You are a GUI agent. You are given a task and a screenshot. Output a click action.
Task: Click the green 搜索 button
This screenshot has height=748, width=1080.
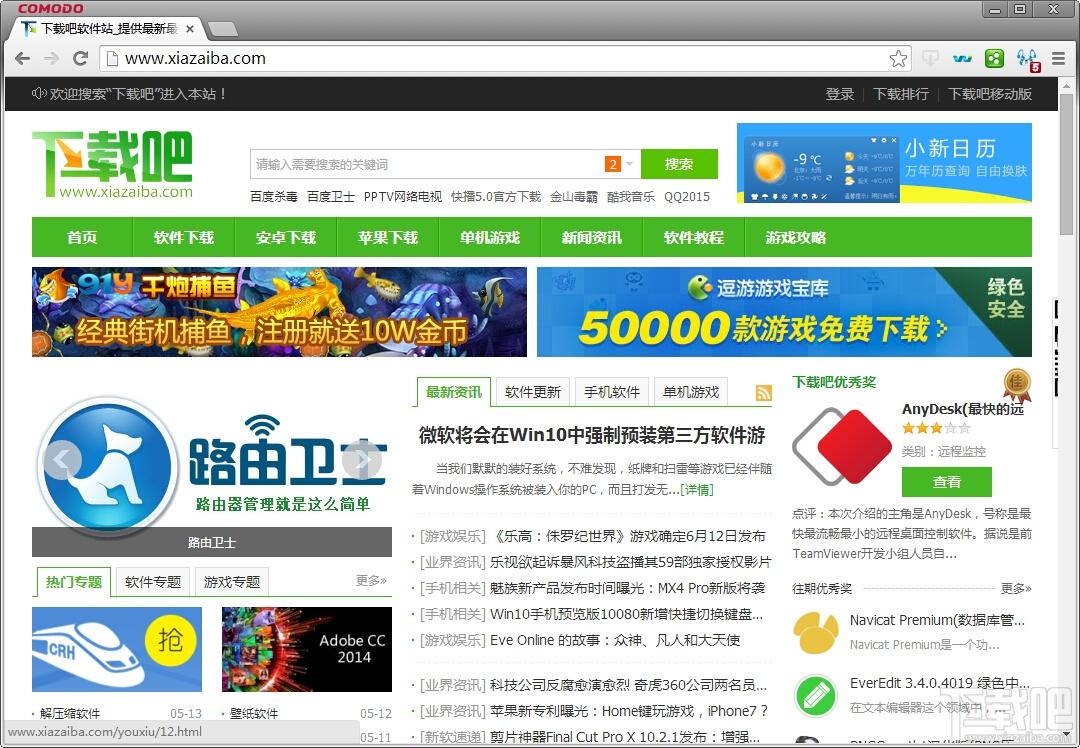point(679,164)
